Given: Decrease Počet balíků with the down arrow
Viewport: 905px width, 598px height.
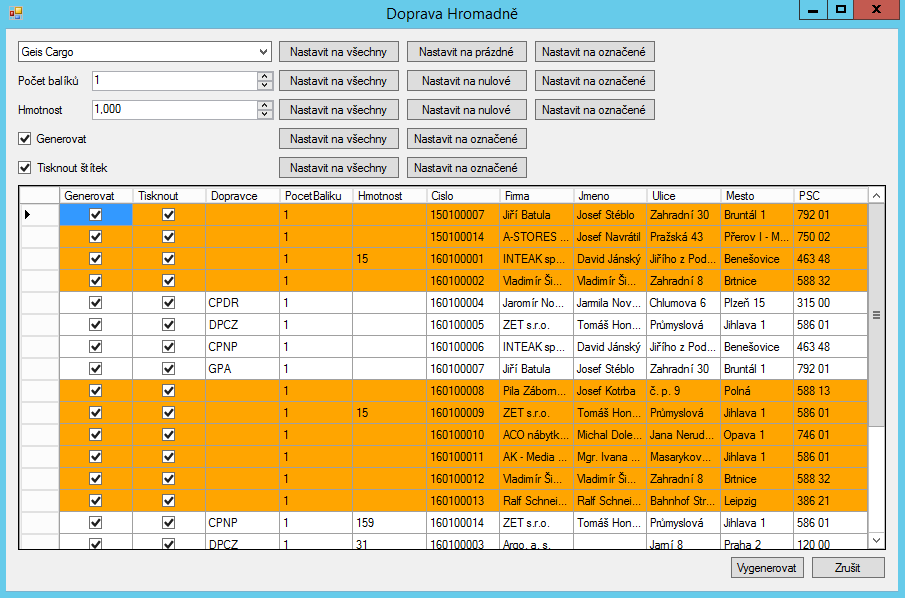Looking at the screenshot, I should coord(264,85).
